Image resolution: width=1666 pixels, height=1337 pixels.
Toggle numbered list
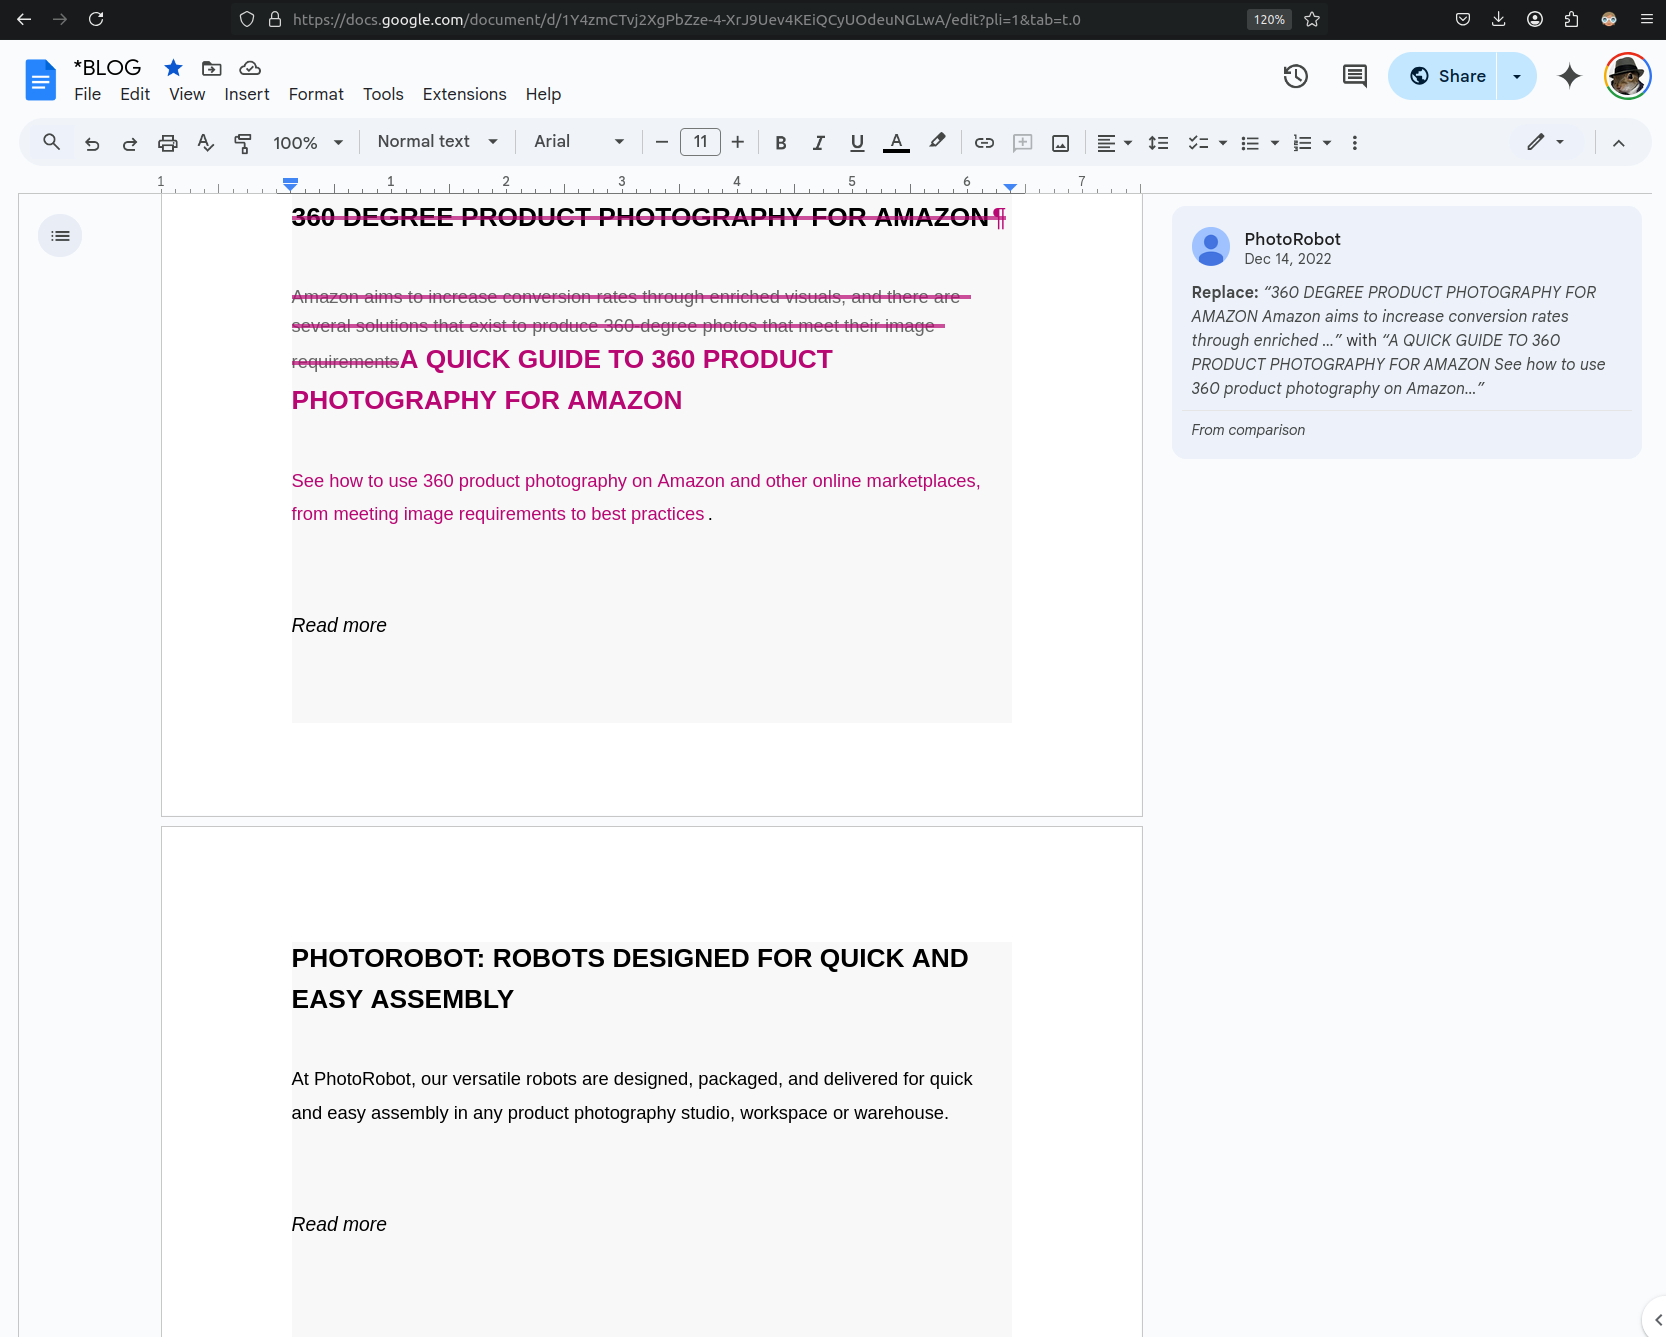point(1302,143)
